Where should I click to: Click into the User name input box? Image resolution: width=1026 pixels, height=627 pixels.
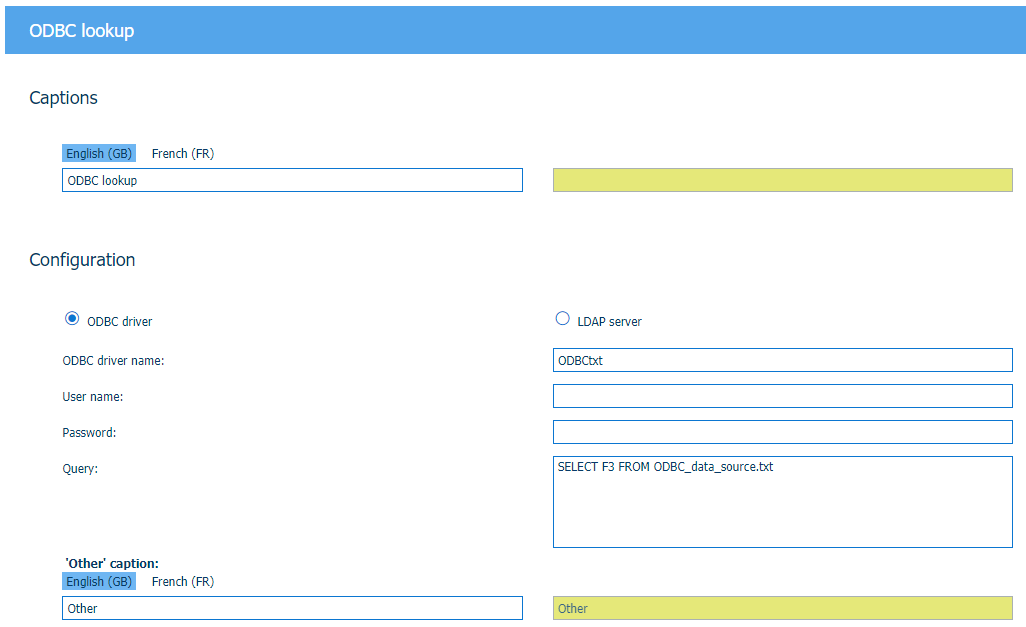coord(782,396)
